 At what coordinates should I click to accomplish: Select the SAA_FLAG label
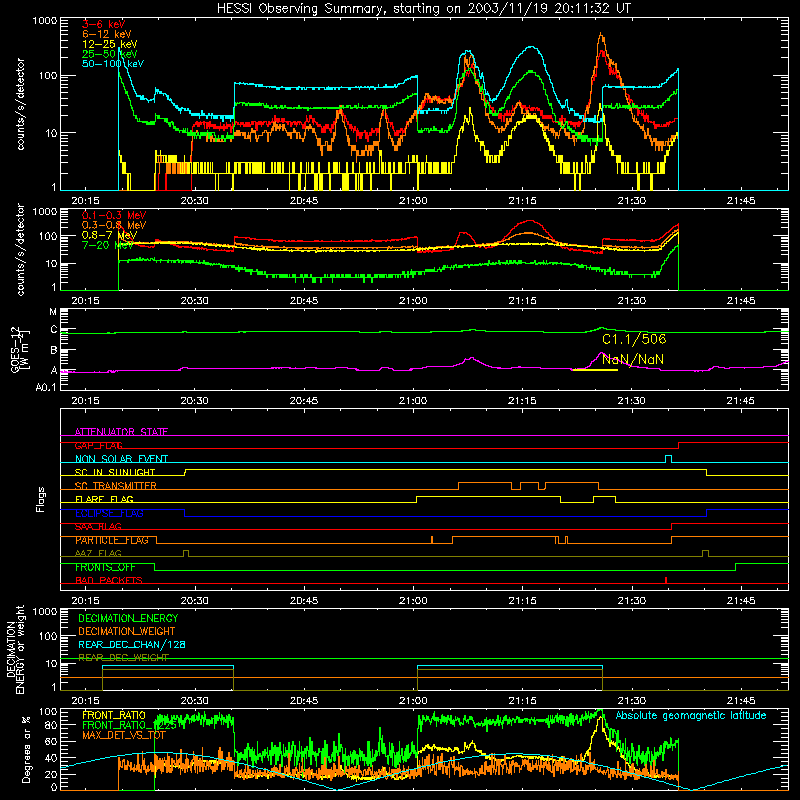(x=98, y=527)
